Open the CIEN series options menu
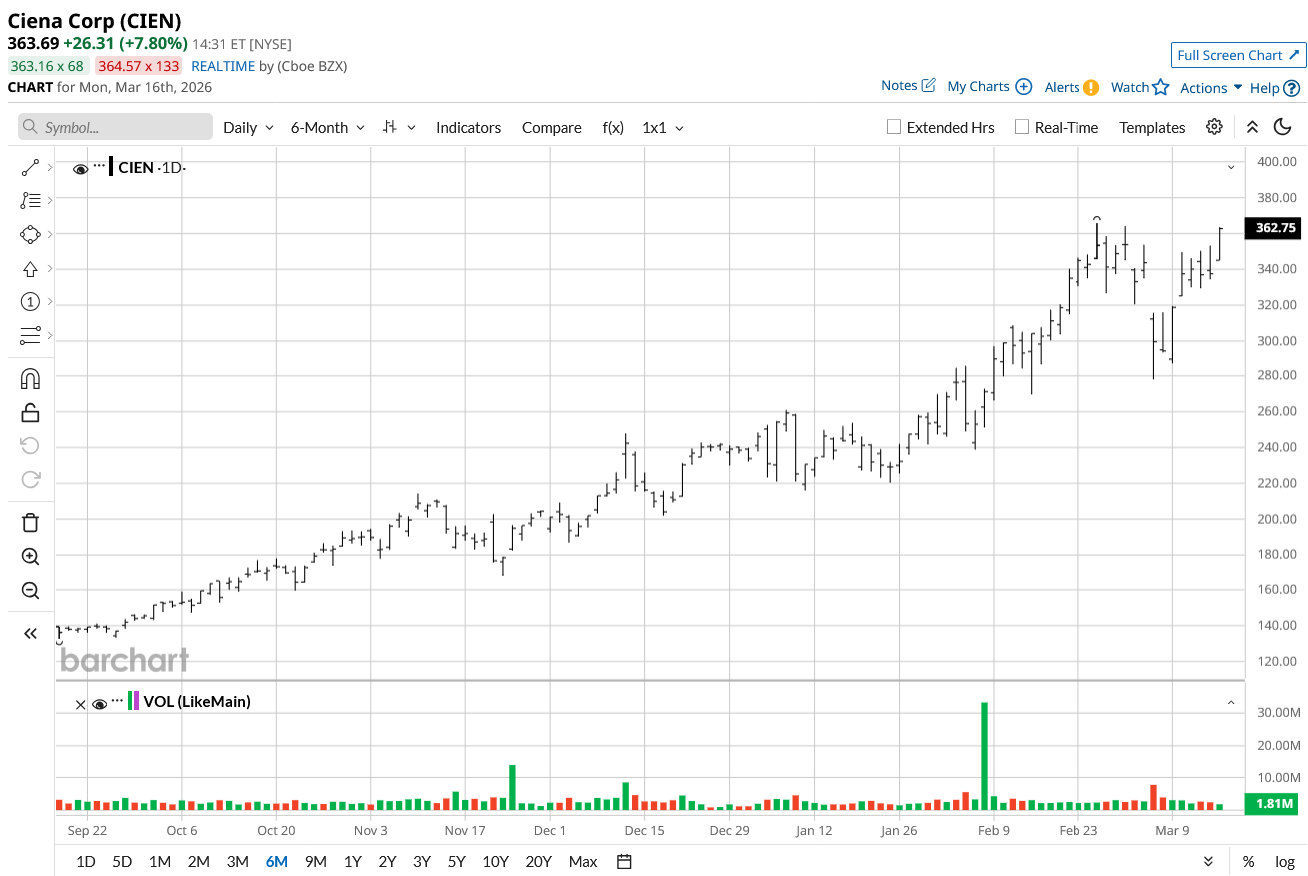This screenshot has height=876, width=1308. click(x=99, y=166)
